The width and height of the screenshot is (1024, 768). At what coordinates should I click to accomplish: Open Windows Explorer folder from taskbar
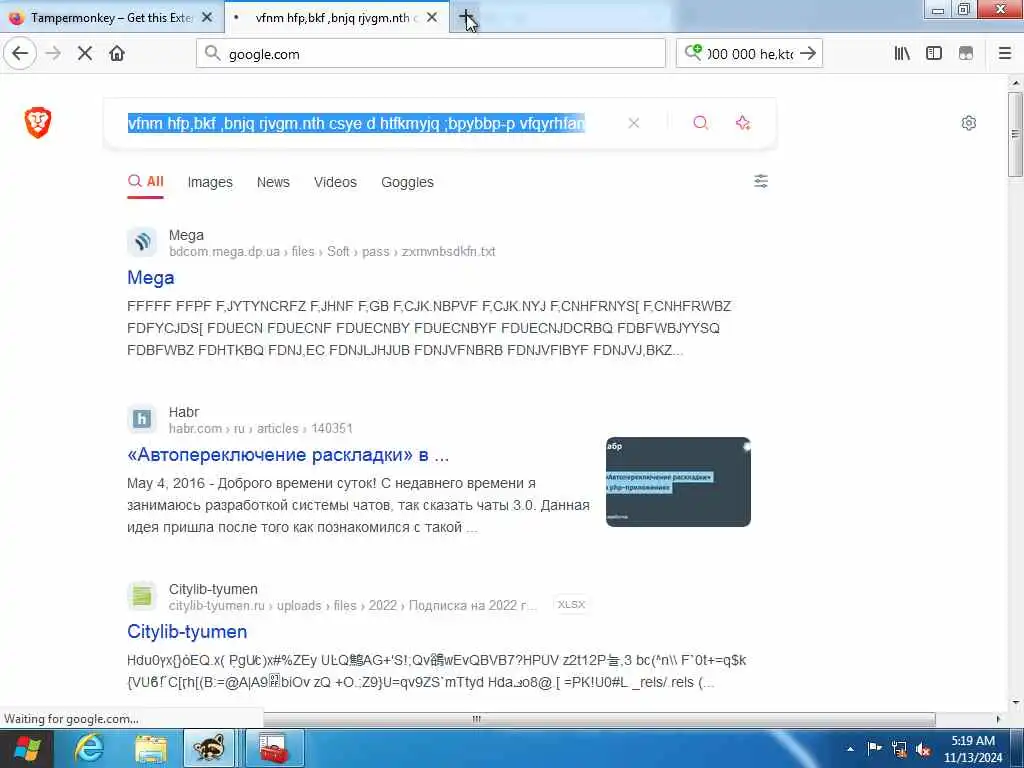pos(150,748)
